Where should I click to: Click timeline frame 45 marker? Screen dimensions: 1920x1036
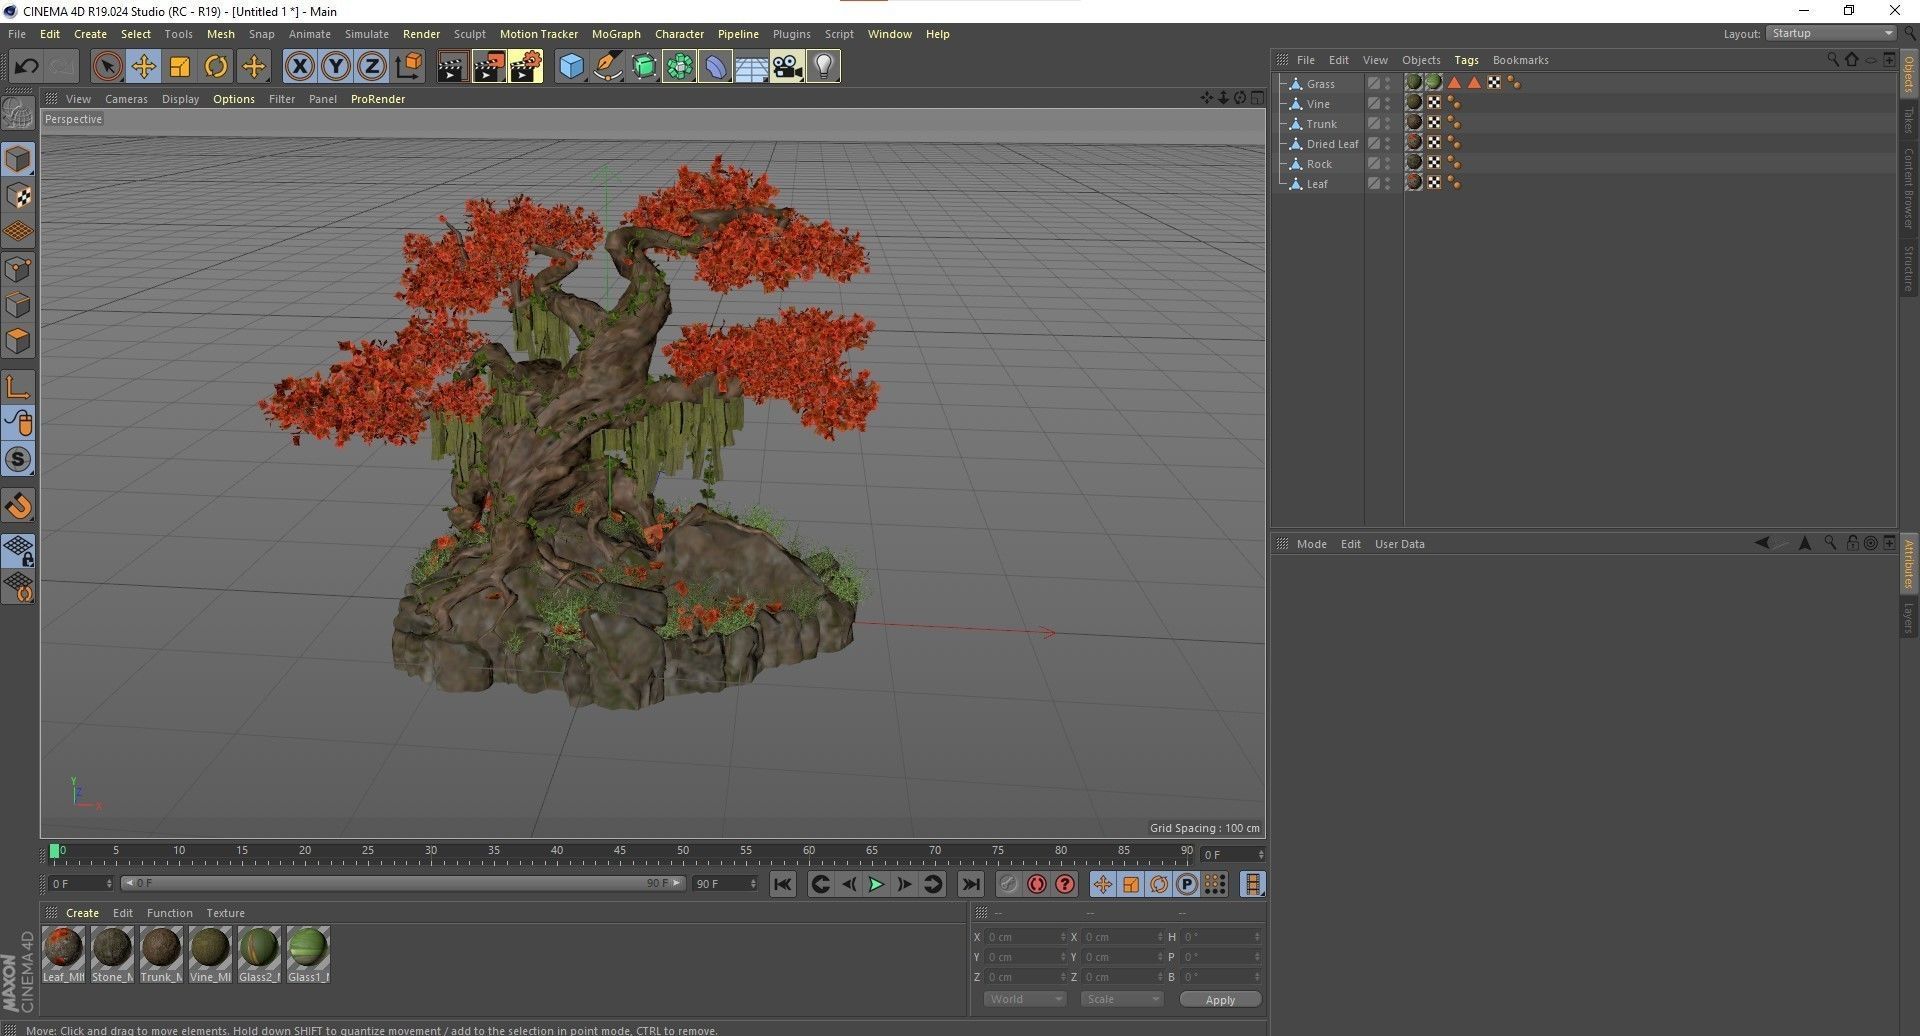coord(620,853)
